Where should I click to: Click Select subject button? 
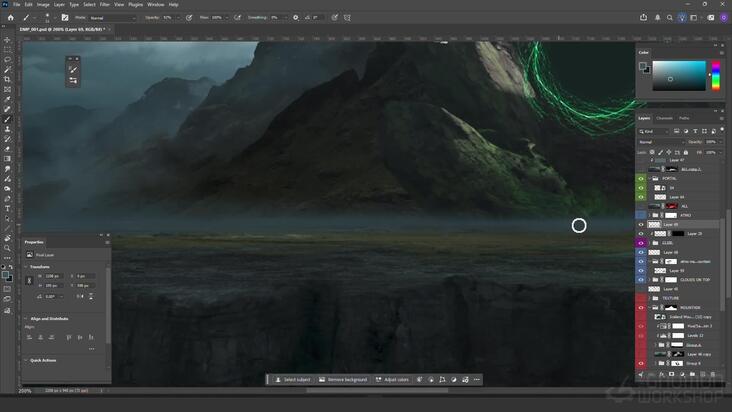point(293,380)
